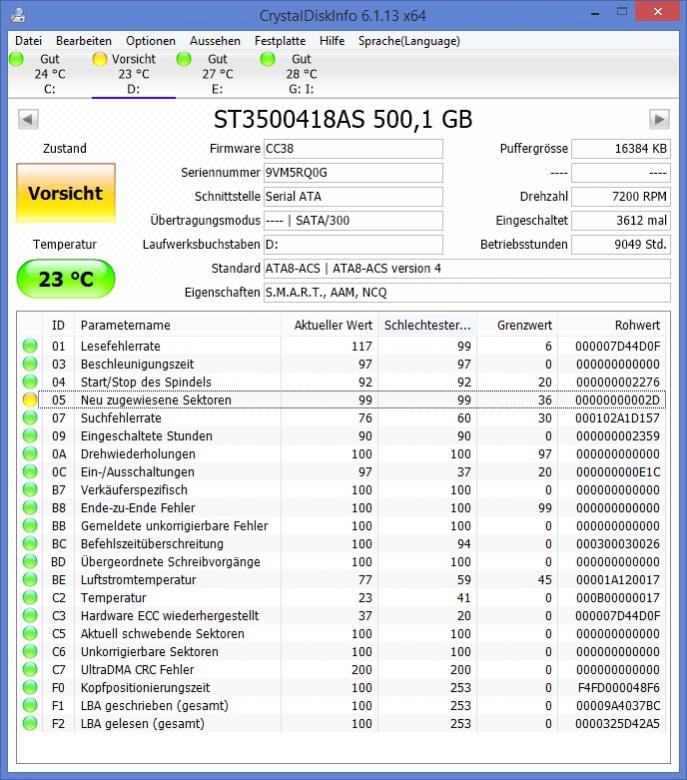687x780 pixels.
Task: Click the disk model title ST3500418AS 500,1 GB
Action: [343, 119]
